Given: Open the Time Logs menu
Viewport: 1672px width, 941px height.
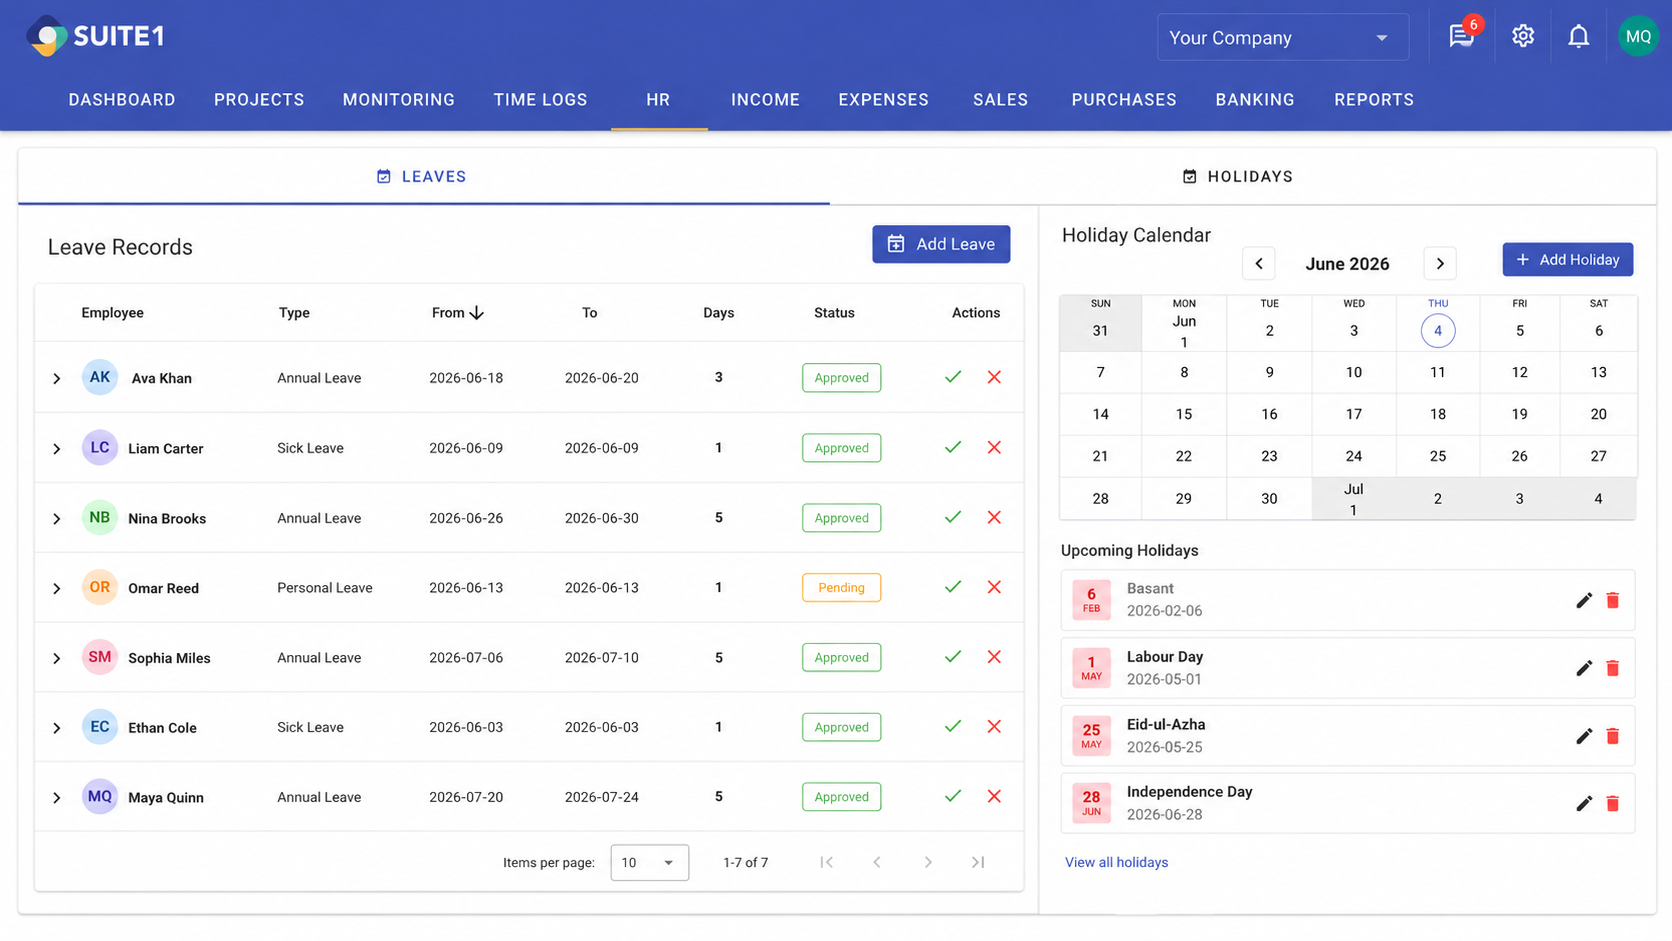Looking at the screenshot, I should 540,100.
